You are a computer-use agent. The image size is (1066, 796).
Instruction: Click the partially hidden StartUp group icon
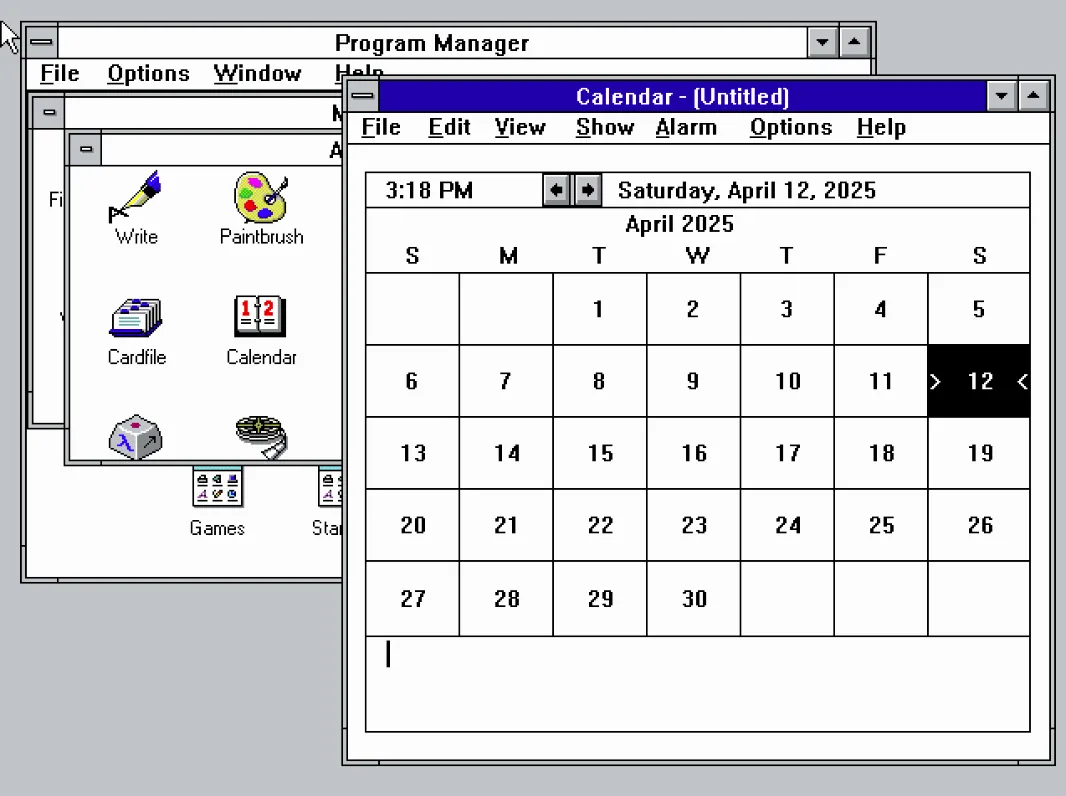(330, 488)
